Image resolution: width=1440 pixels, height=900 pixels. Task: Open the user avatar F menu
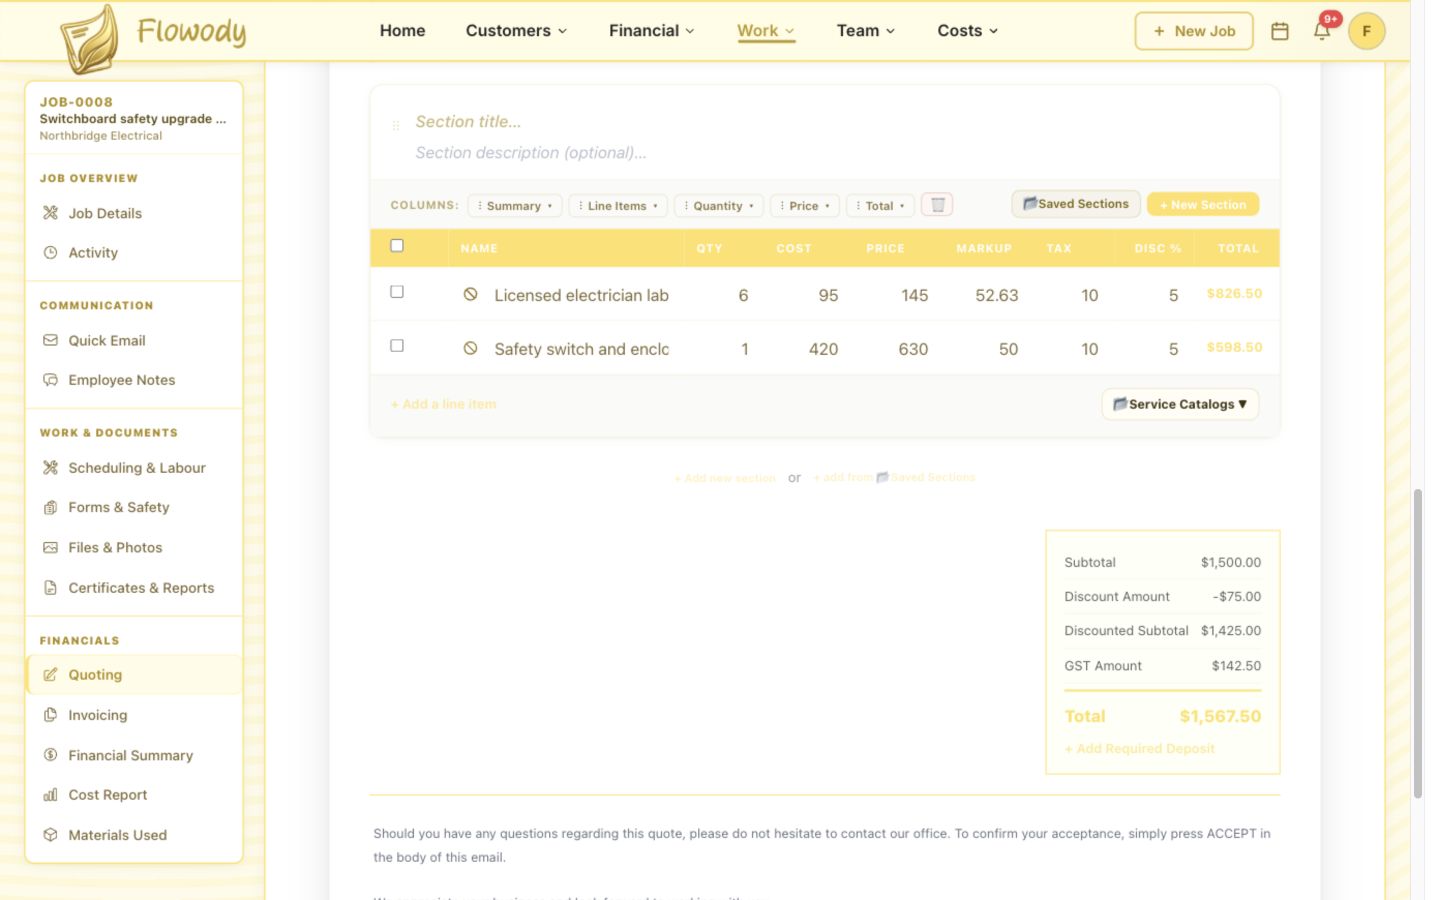point(1366,31)
